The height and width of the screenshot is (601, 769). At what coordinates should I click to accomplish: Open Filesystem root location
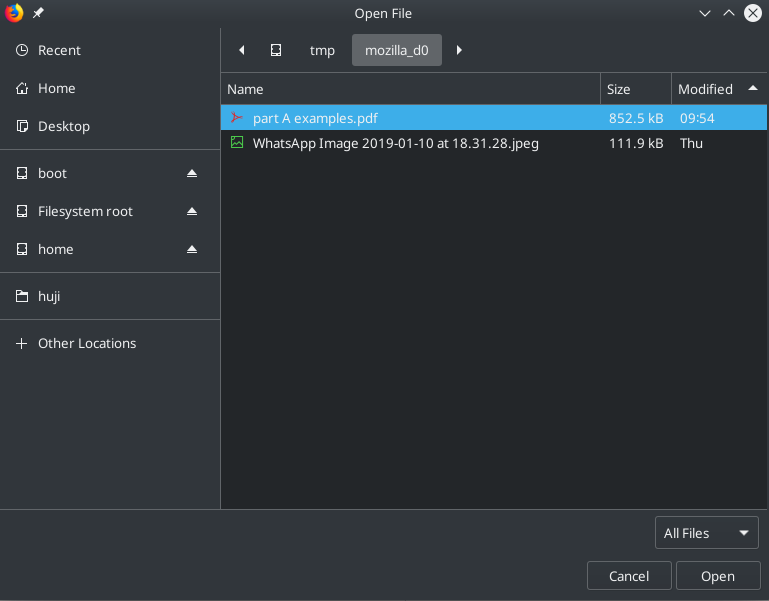click(110, 211)
